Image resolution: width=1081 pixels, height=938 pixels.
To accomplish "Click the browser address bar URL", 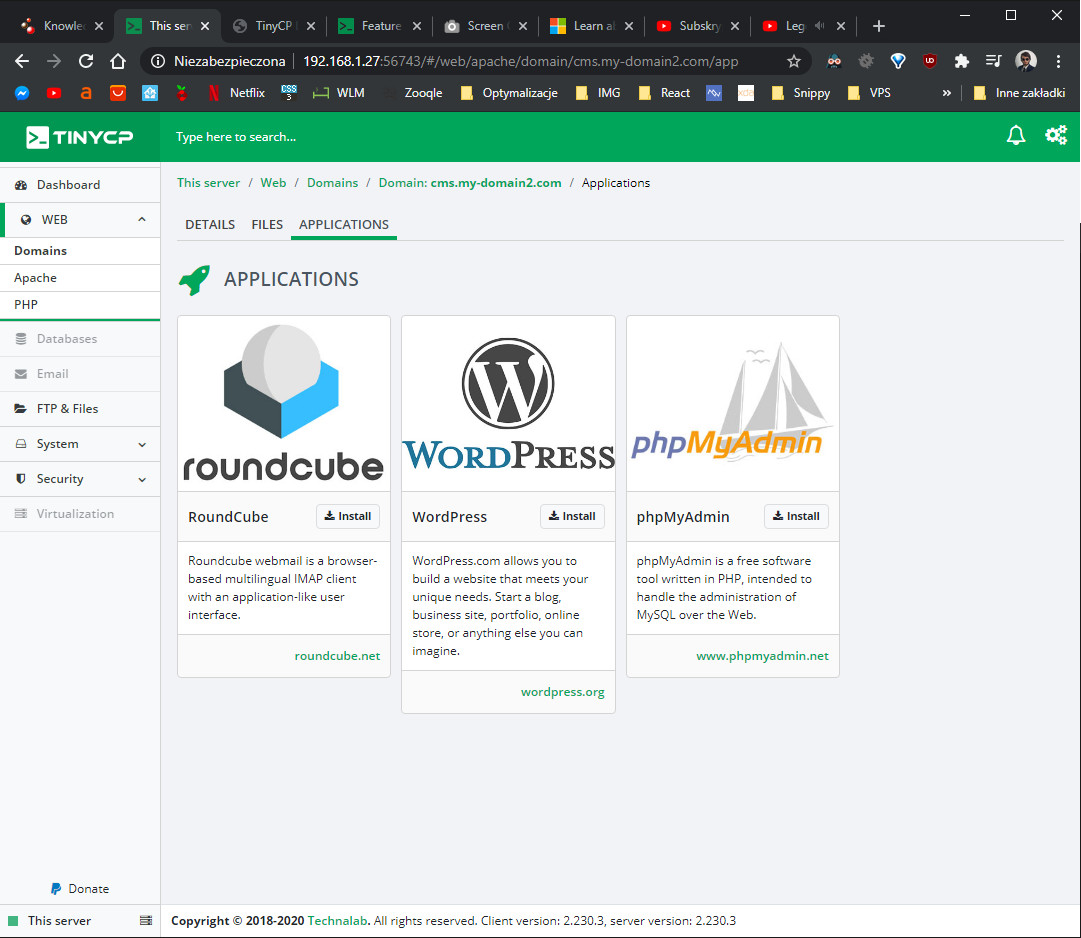I will coord(521,61).
